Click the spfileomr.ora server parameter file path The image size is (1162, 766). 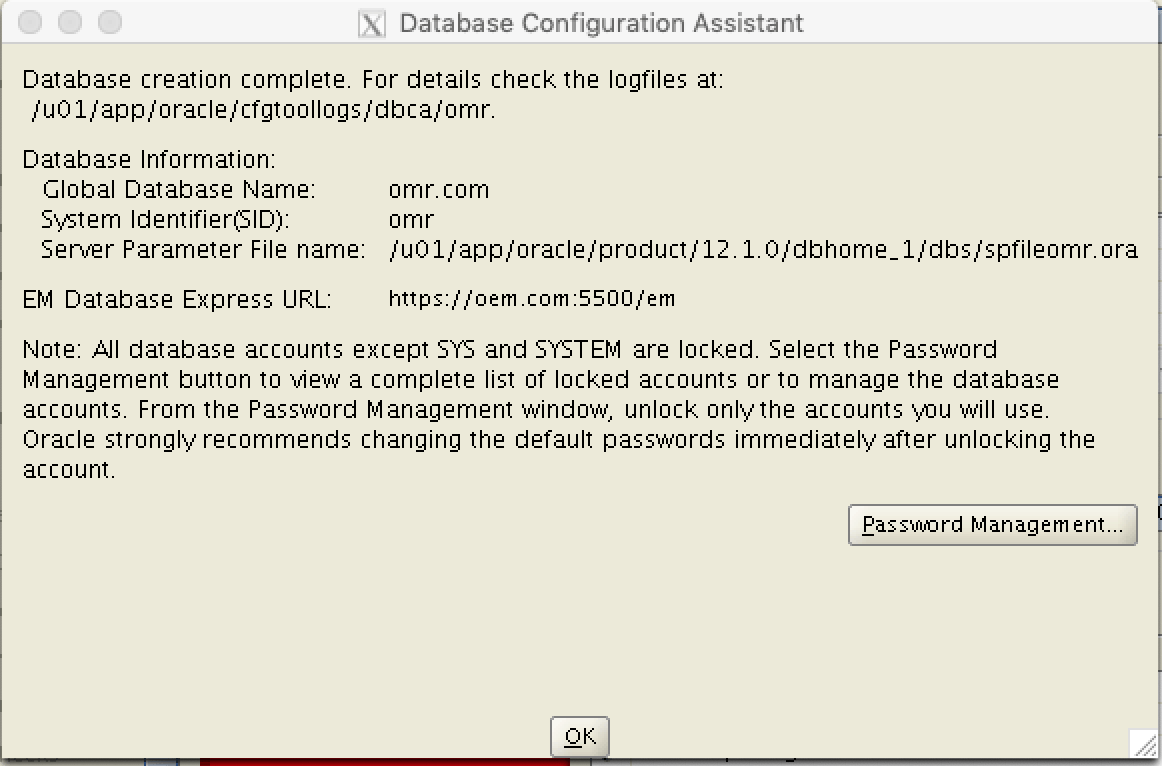point(763,250)
